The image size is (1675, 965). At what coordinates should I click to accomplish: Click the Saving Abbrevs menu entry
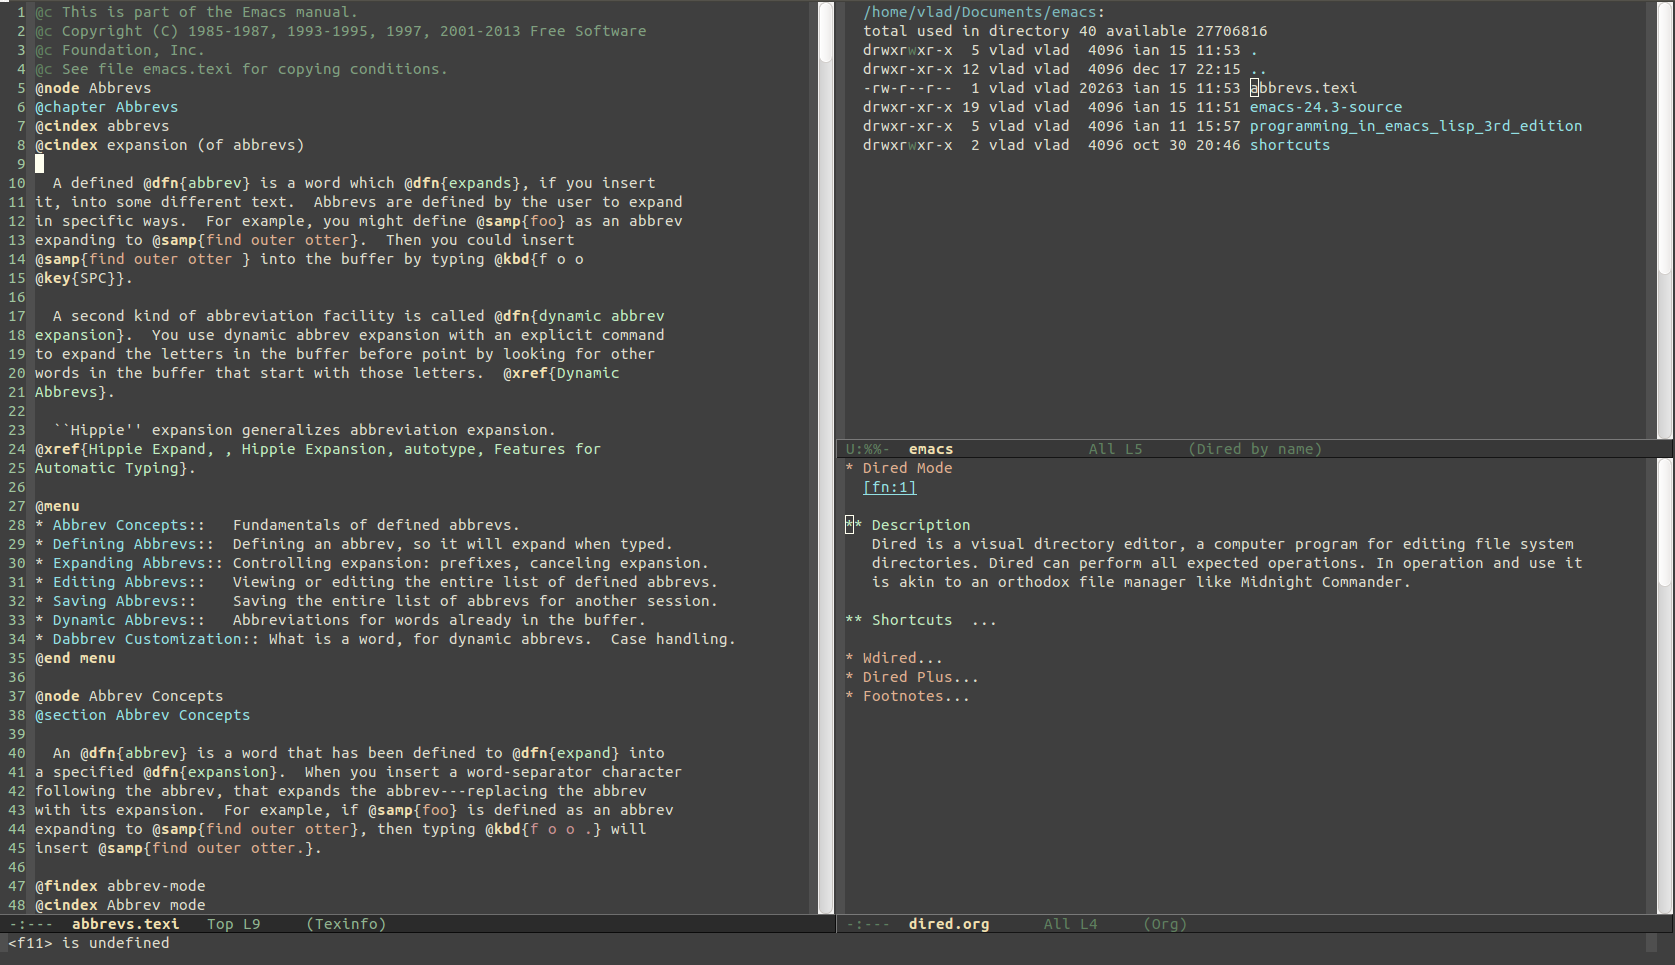click(116, 601)
